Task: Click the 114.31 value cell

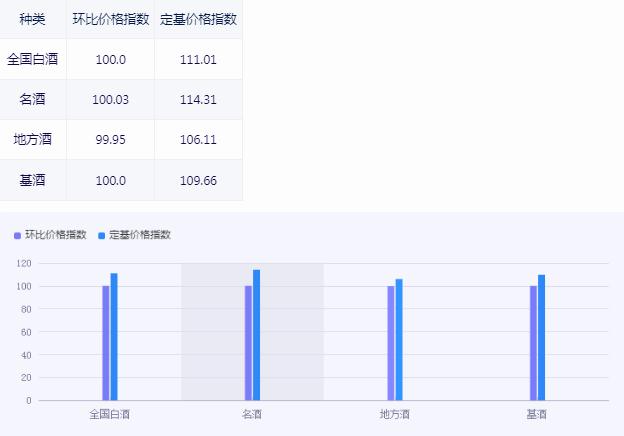Action: tap(198, 99)
